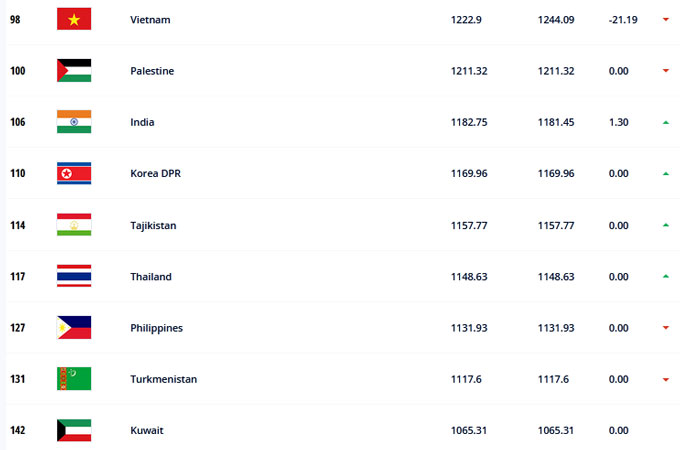680x450 pixels.
Task: Click the Palestine flag icon
Action: click(74, 70)
